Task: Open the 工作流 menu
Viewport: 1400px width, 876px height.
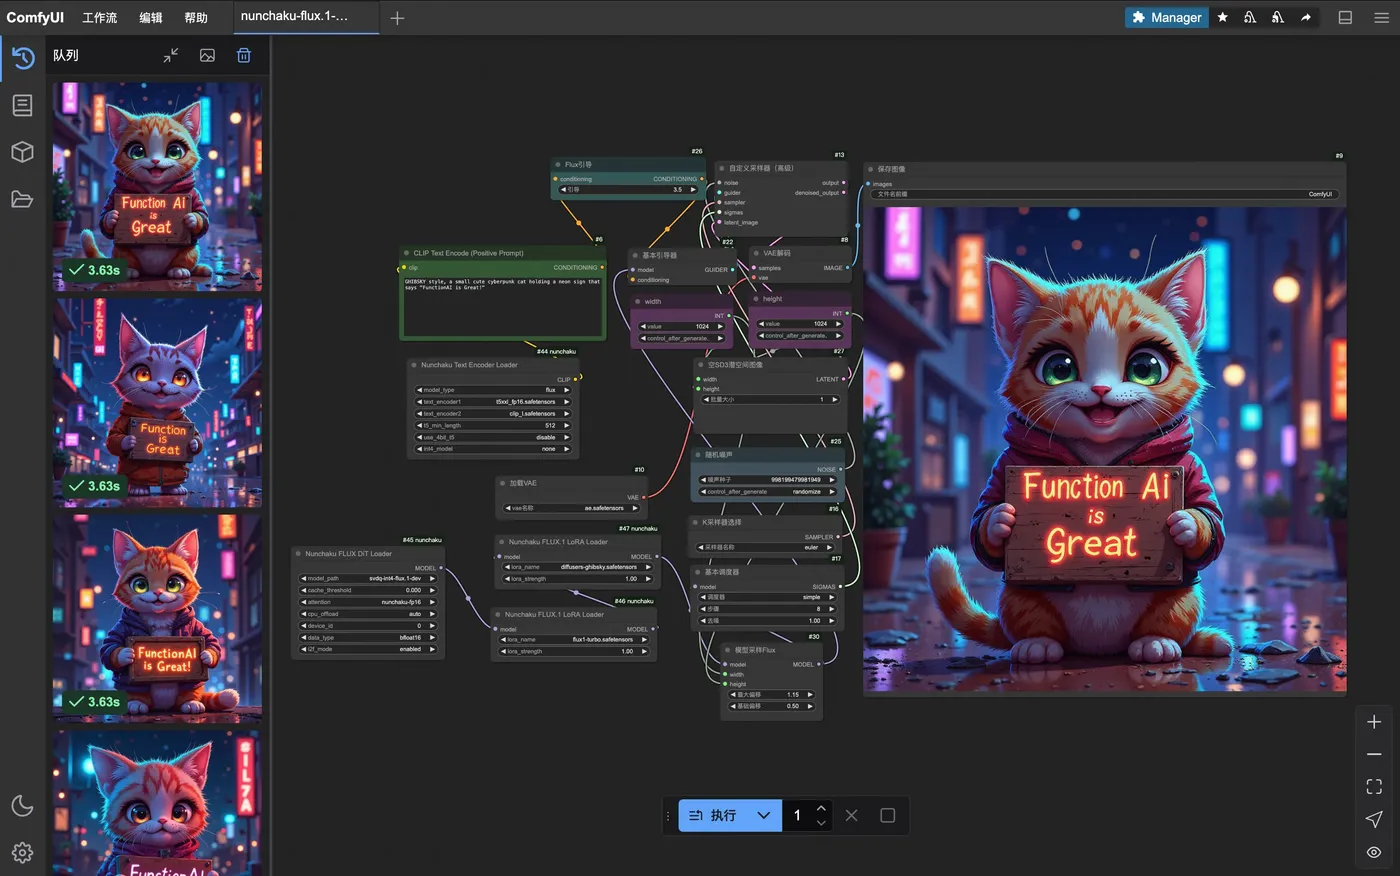Action: point(99,17)
